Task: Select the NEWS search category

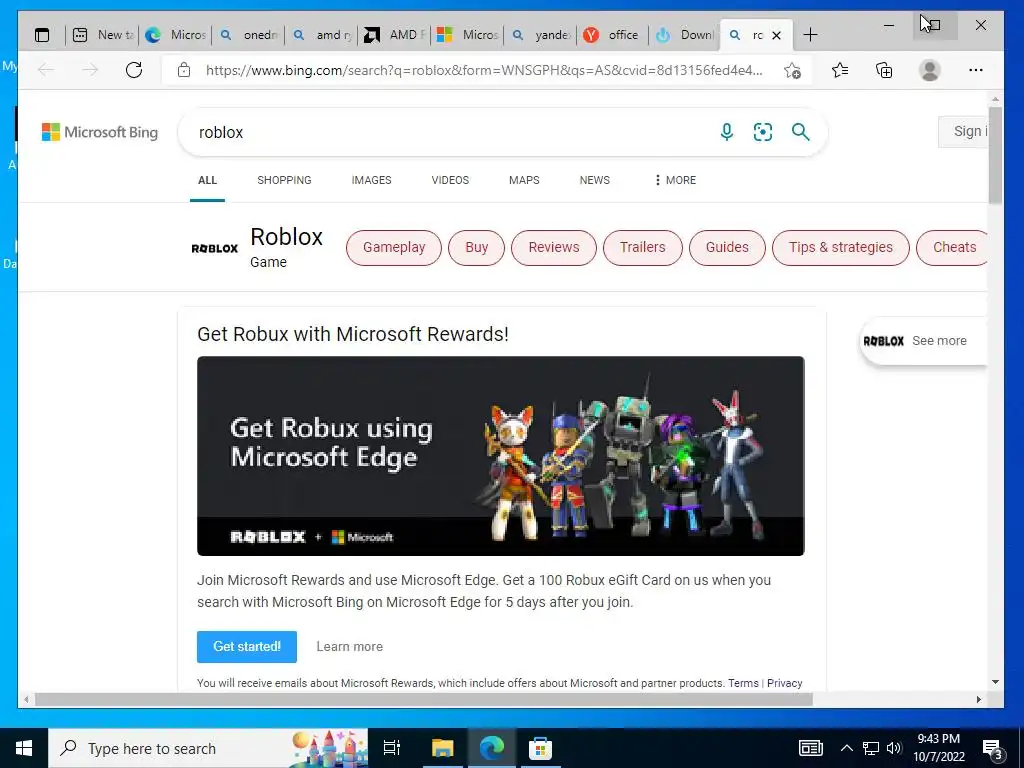Action: (x=594, y=180)
